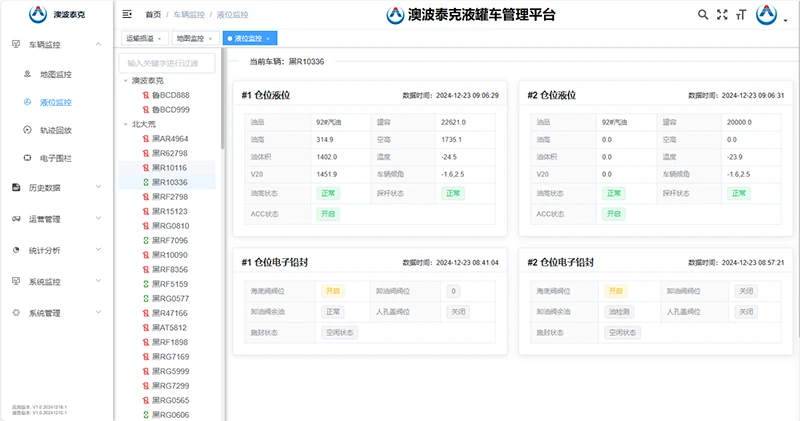
Task: Click green status icon beside 黑RF5159
Action: pos(146,284)
